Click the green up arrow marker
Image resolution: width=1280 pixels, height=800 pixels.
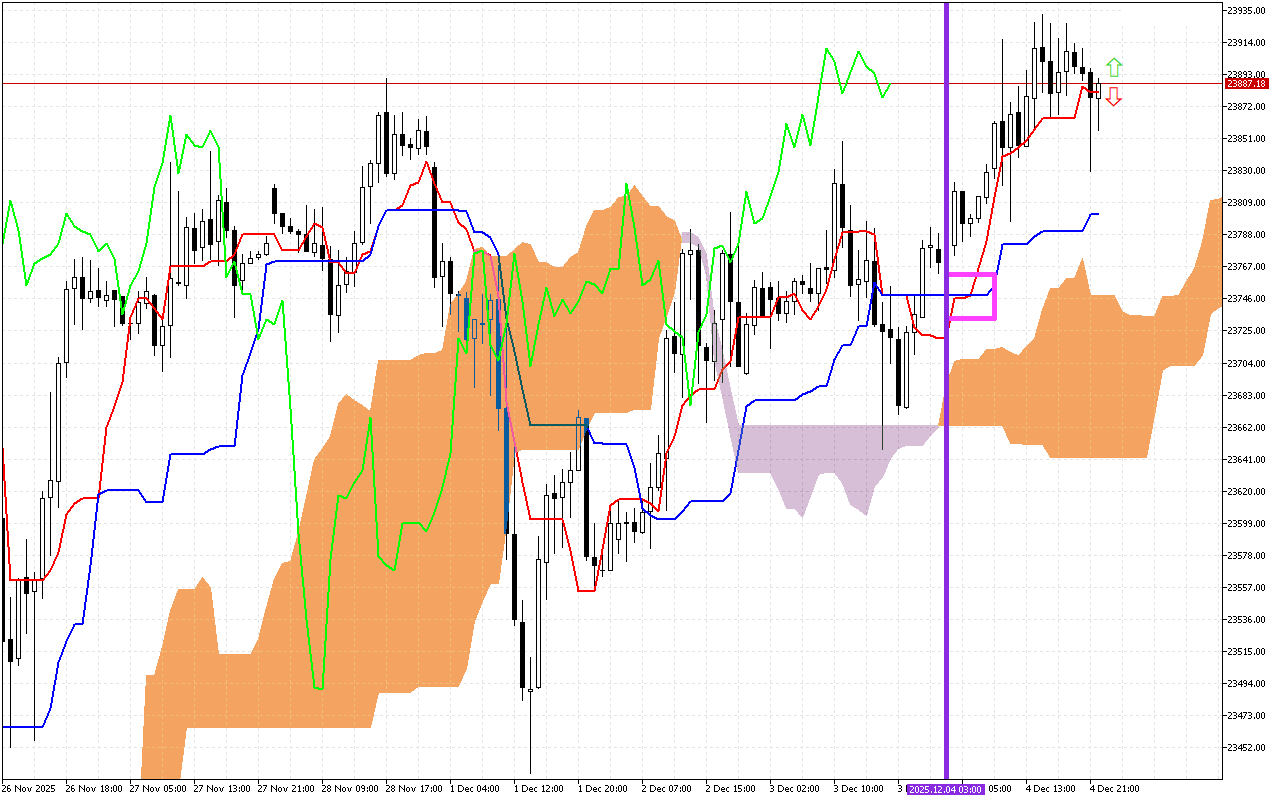click(1114, 68)
